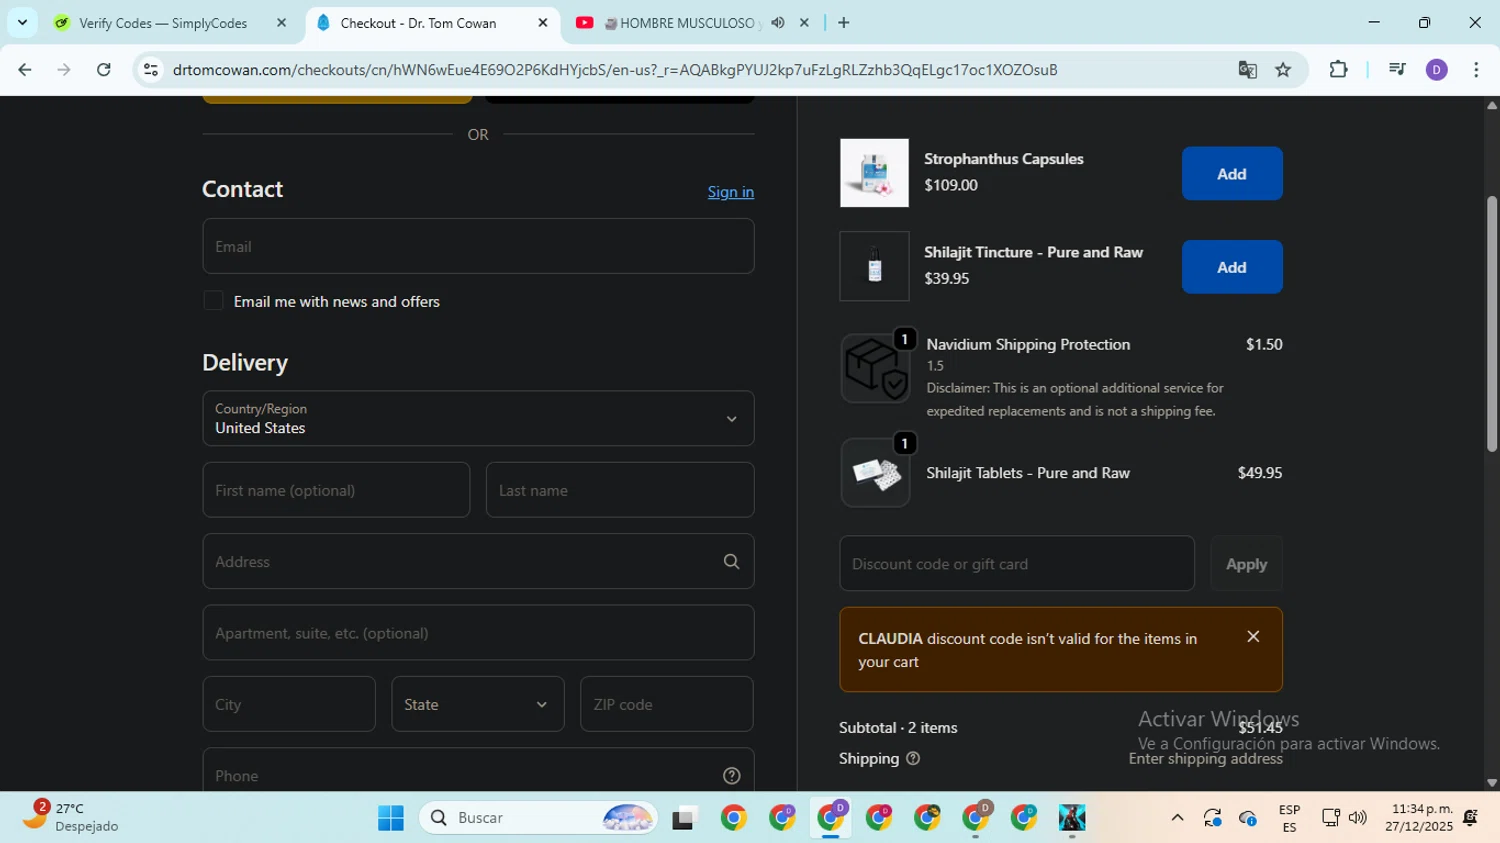Viewport: 1500px width, 843px height.
Task: Open the notifications bell icon
Action: point(1471,818)
